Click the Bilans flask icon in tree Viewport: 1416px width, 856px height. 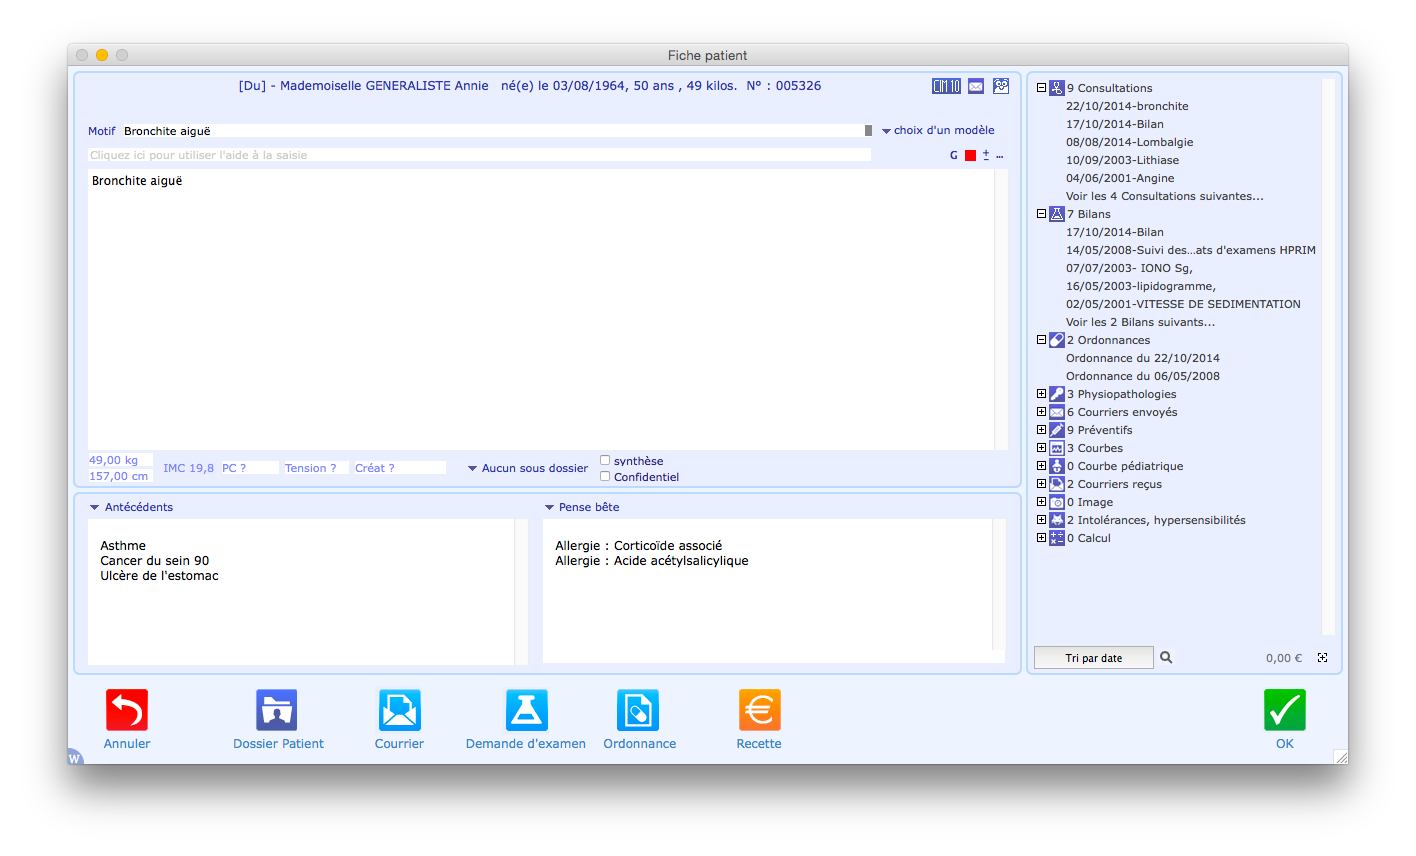[x=1057, y=214]
